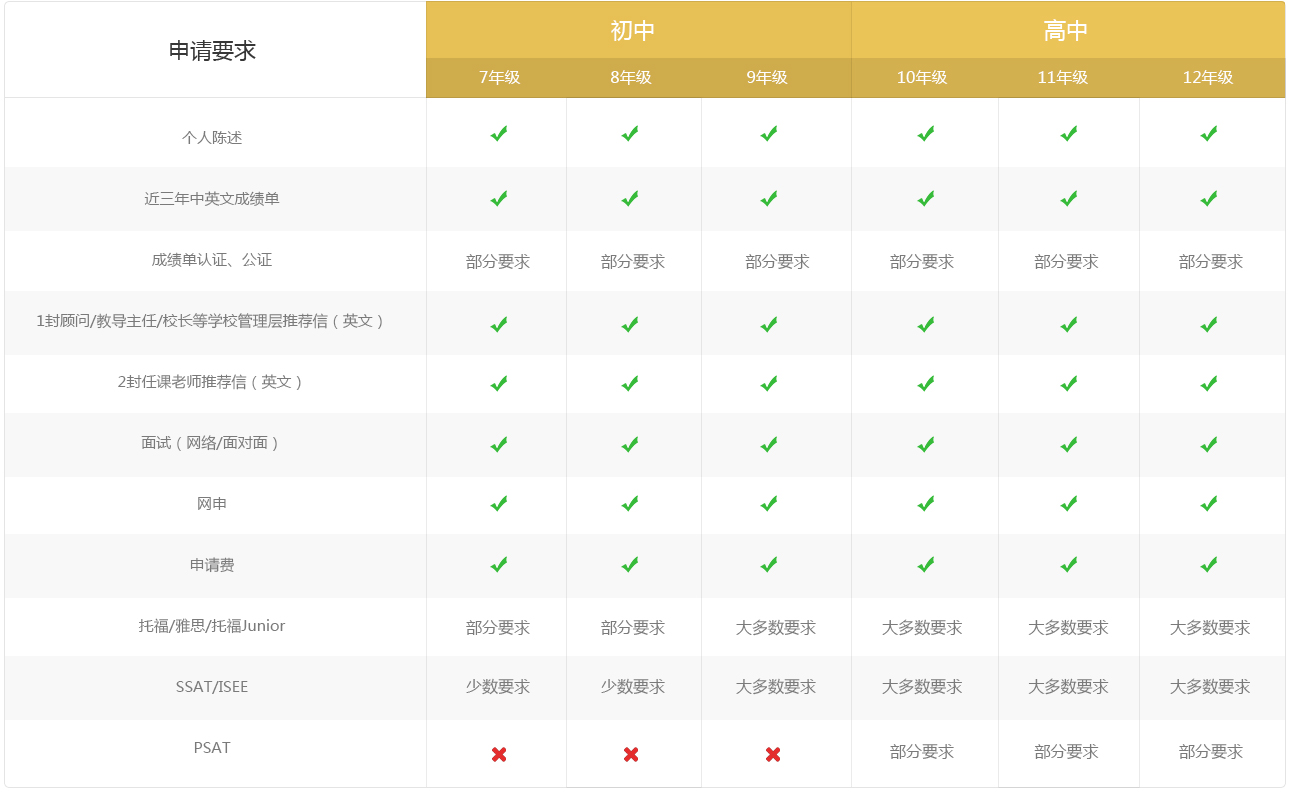Click the 面试 checkmark under 11年级
This screenshot has width=1292, height=792.
1069,444
